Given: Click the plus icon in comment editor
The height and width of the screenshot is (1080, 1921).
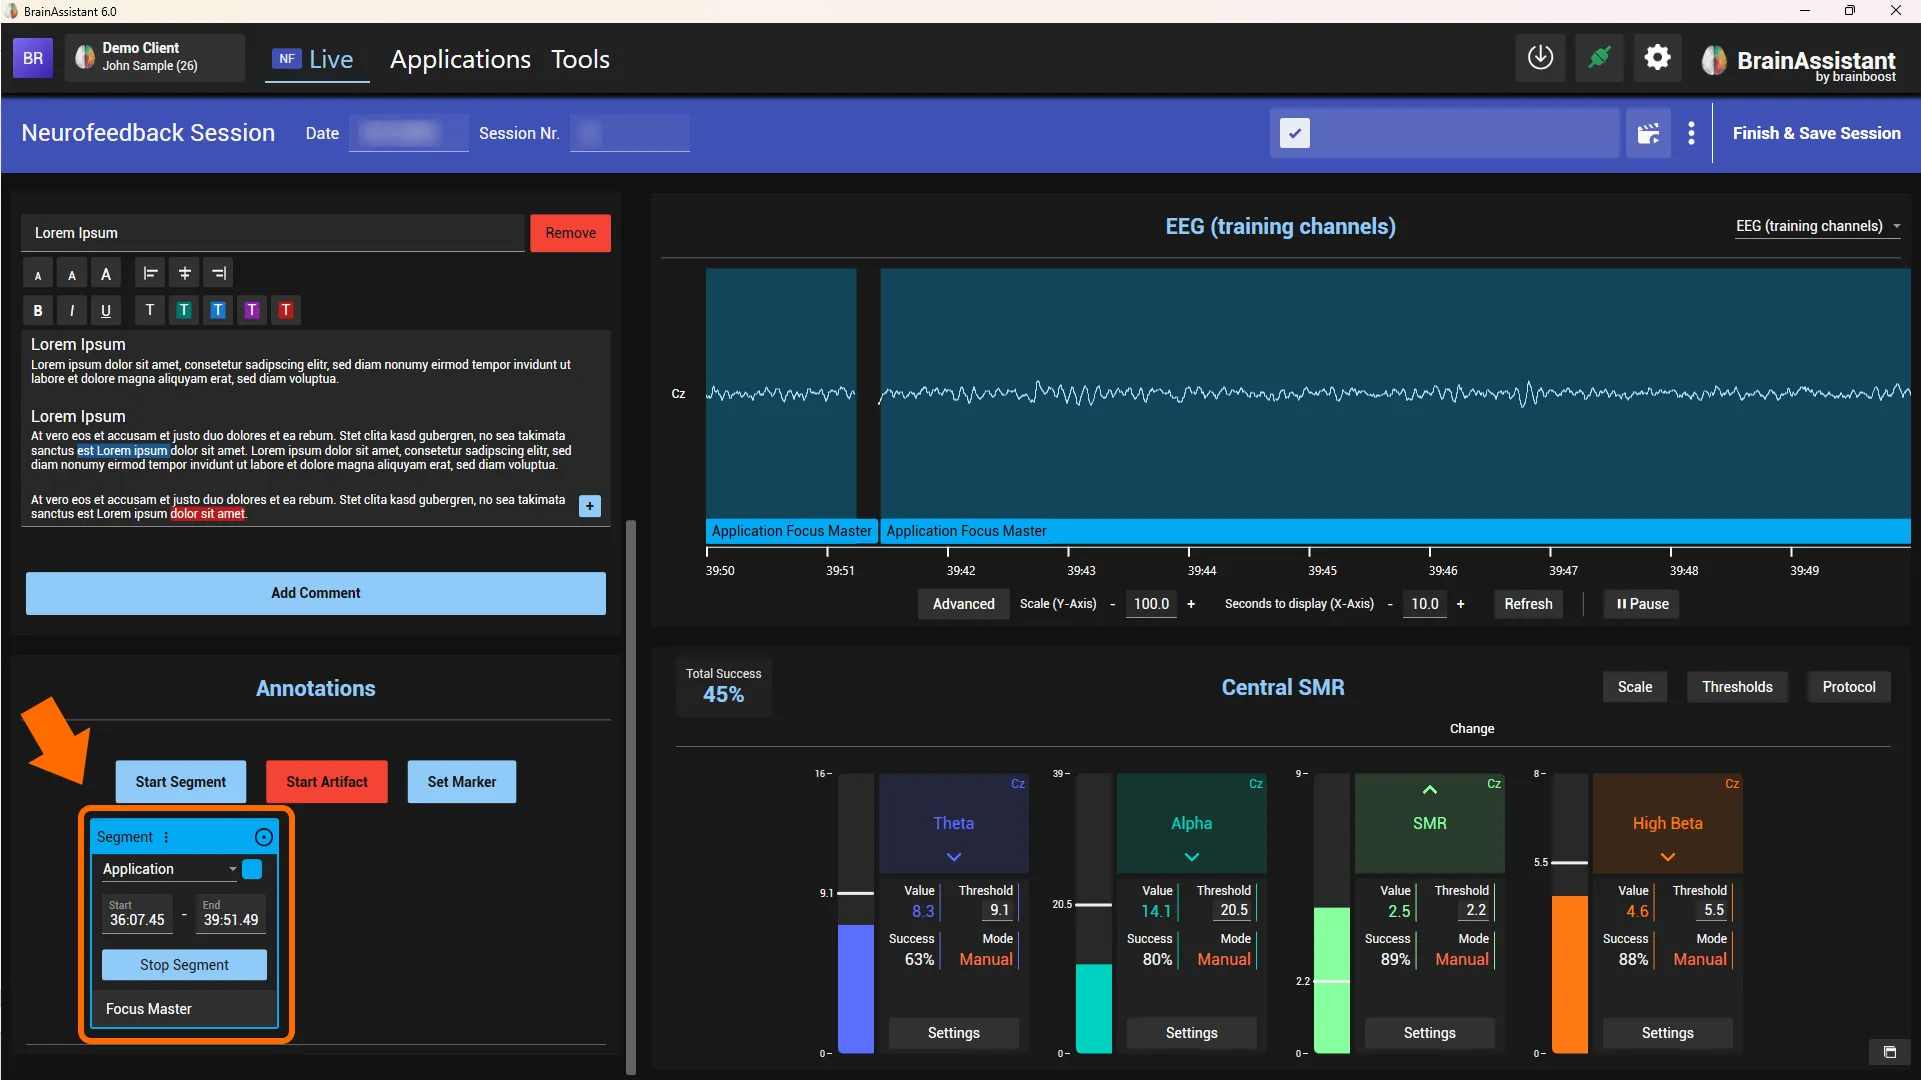Looking at the screenshot, I should (x=590, y=506).
